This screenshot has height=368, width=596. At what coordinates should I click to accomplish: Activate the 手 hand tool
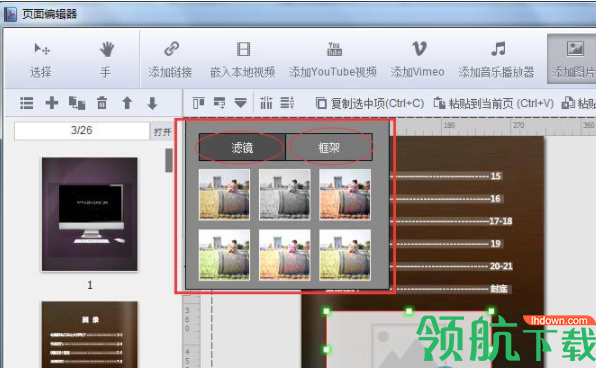coord(106,59)
